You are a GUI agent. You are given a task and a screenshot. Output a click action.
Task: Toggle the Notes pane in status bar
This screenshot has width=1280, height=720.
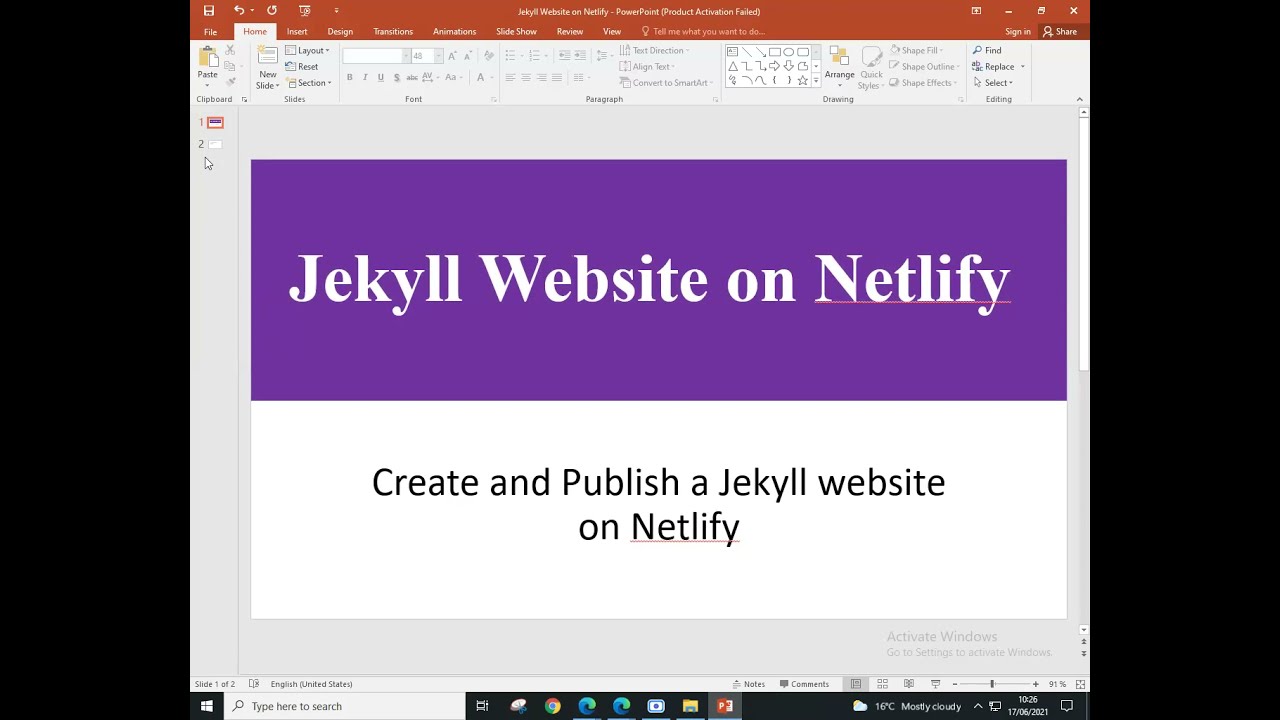click(748, 684)
